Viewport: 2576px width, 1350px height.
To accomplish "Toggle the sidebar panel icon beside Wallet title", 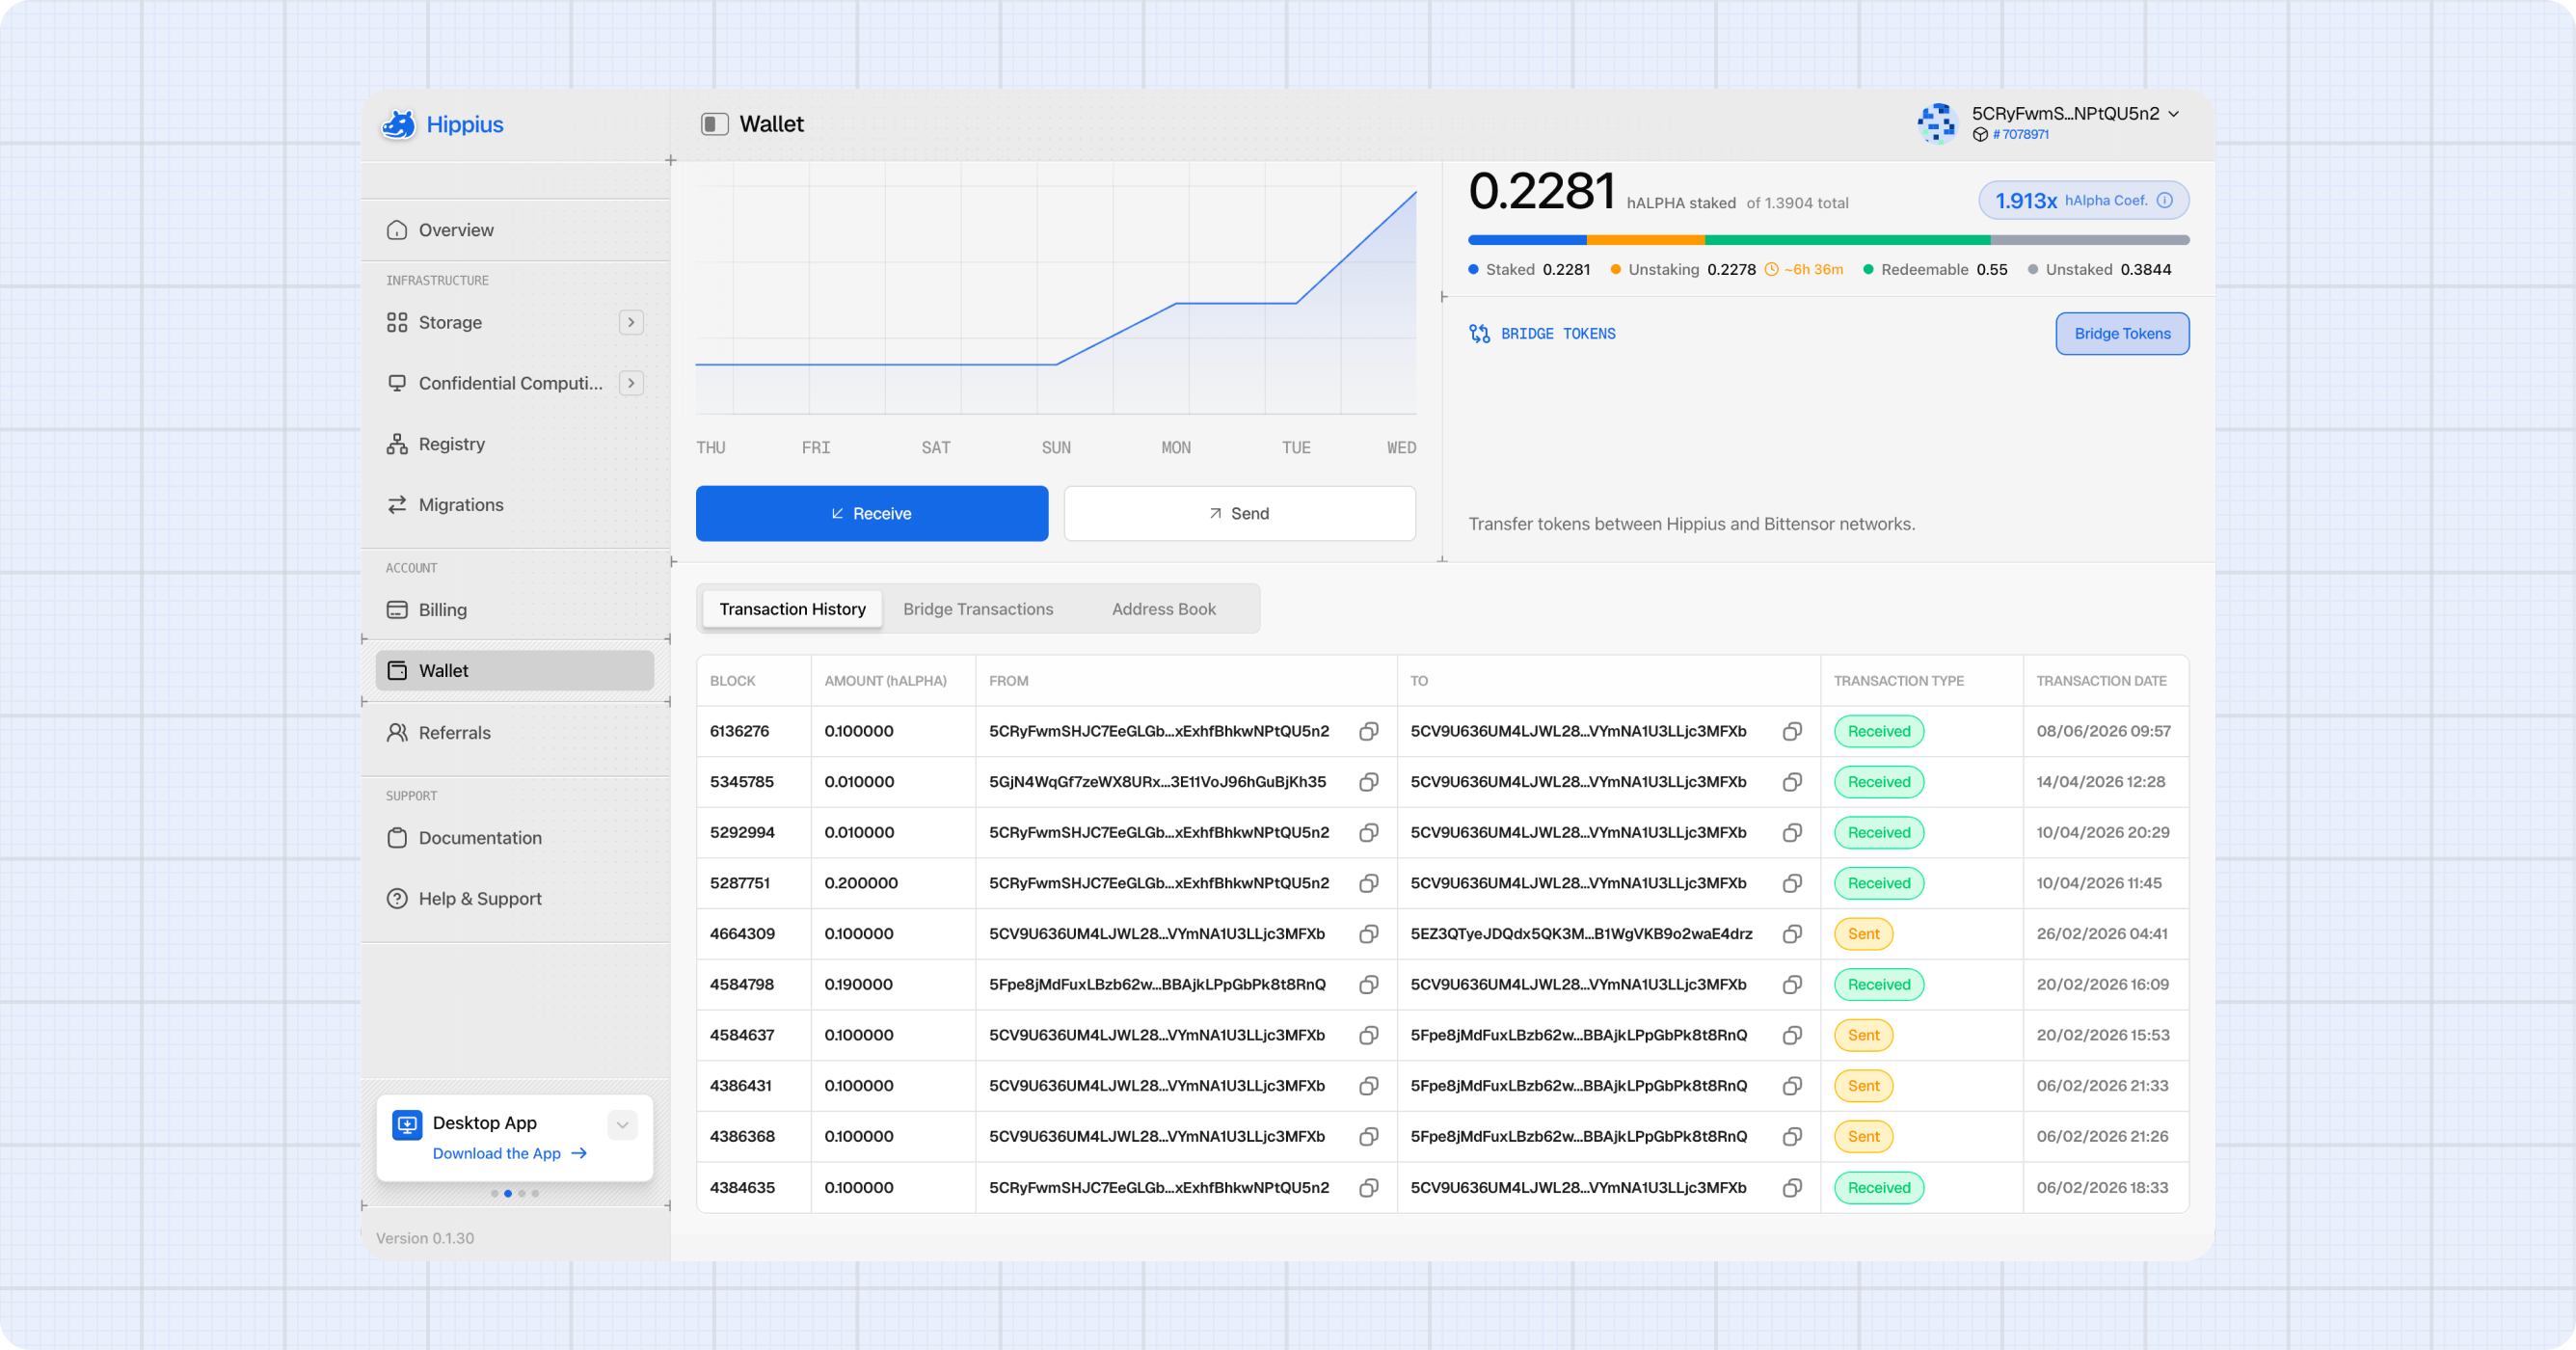I will 714,124.
